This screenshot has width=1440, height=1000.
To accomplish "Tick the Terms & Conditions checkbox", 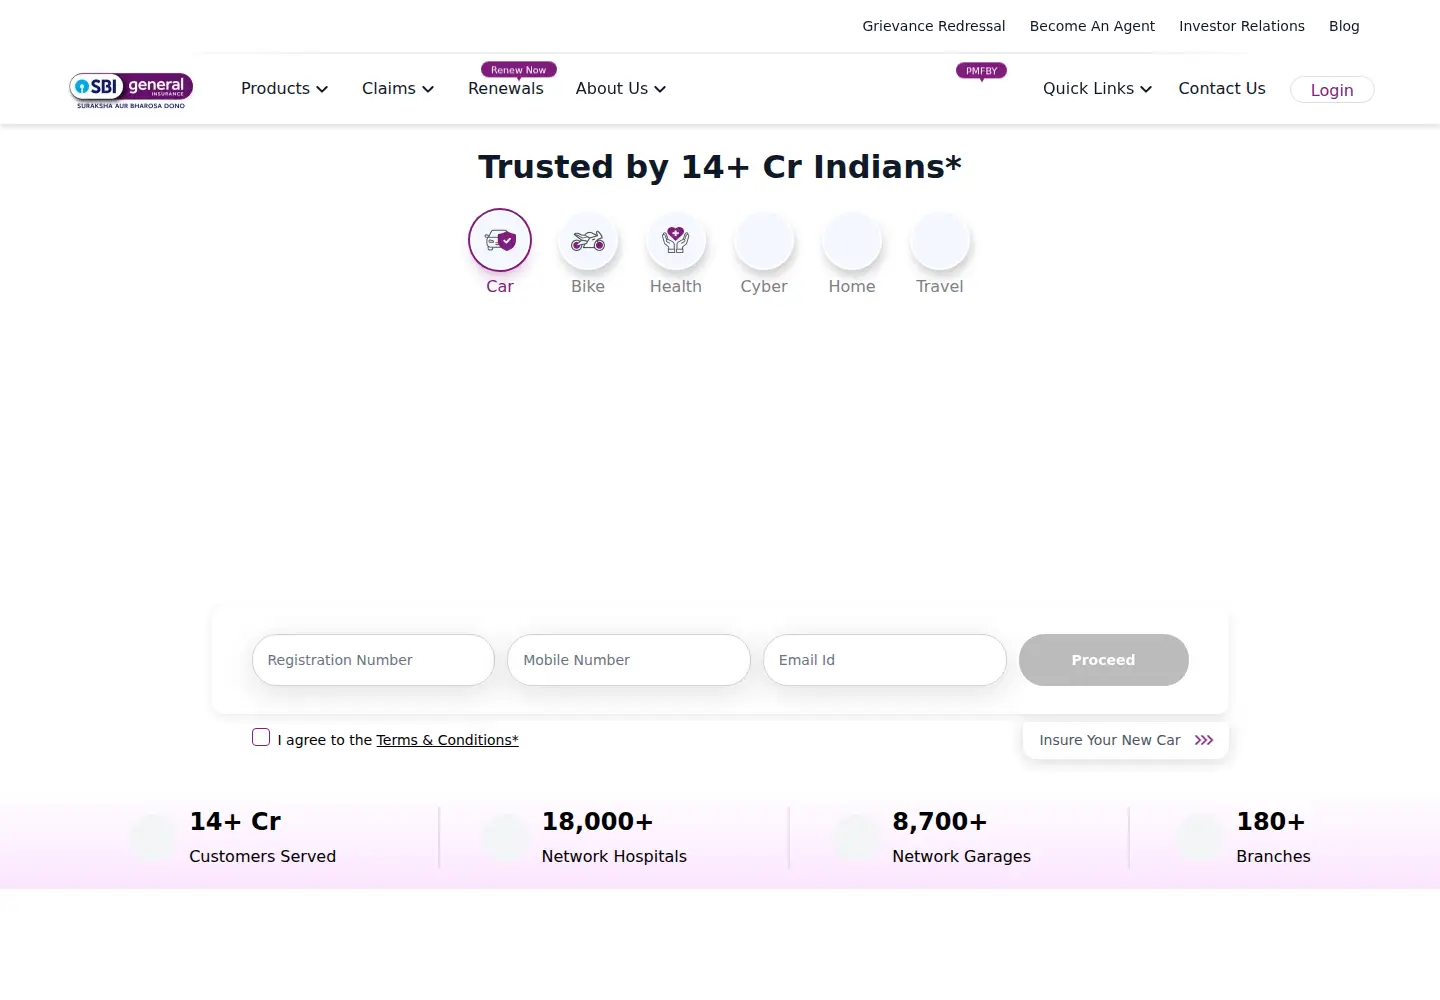I will coord(261,737).
